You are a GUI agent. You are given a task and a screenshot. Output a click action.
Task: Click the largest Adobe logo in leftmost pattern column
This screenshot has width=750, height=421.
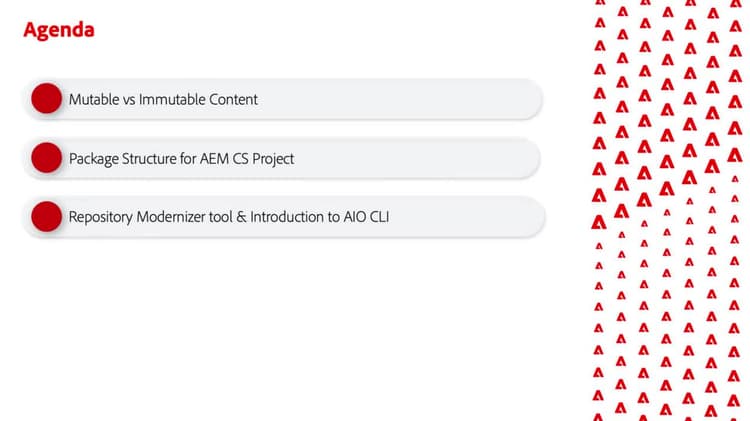599,222
